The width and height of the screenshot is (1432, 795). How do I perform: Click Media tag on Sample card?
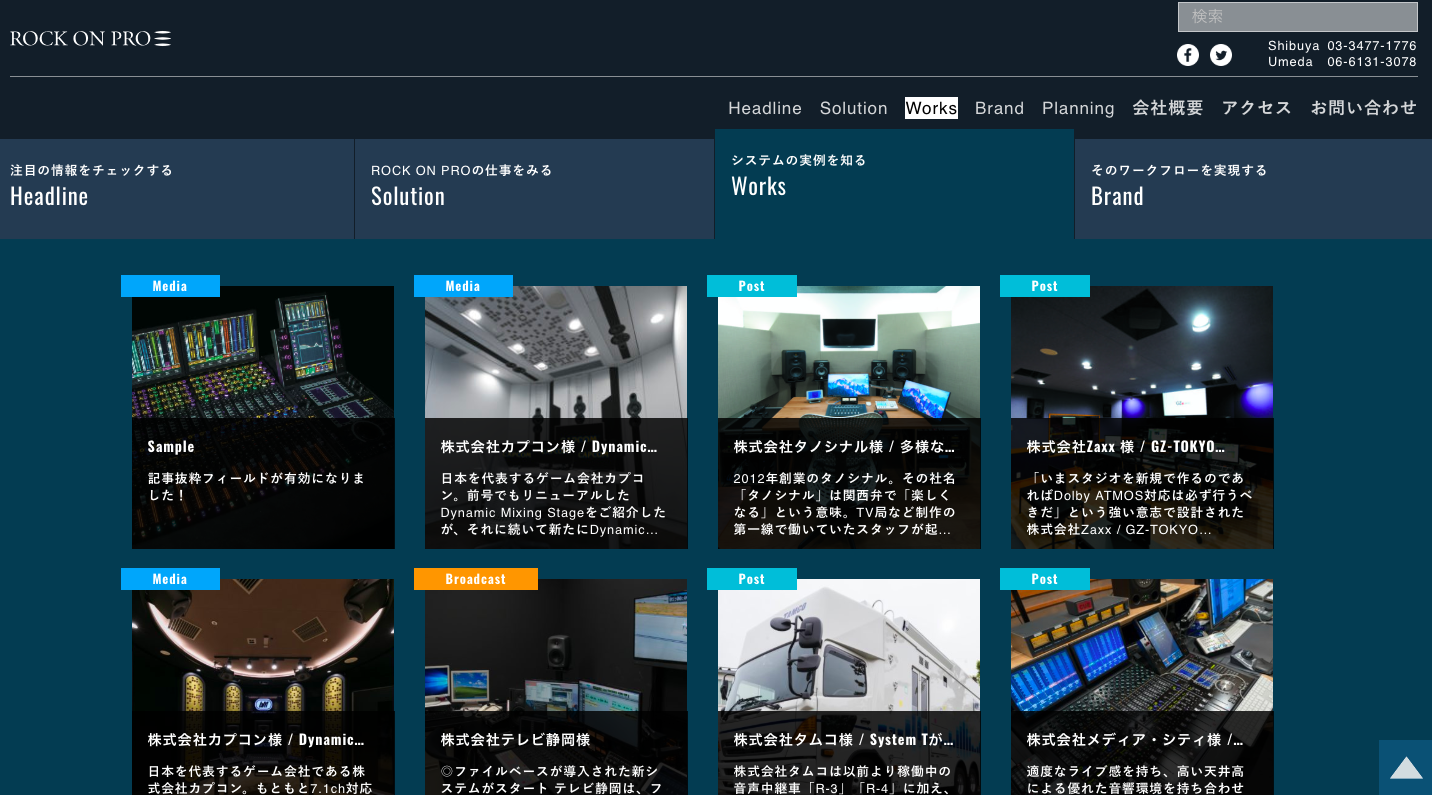[170, 286]
